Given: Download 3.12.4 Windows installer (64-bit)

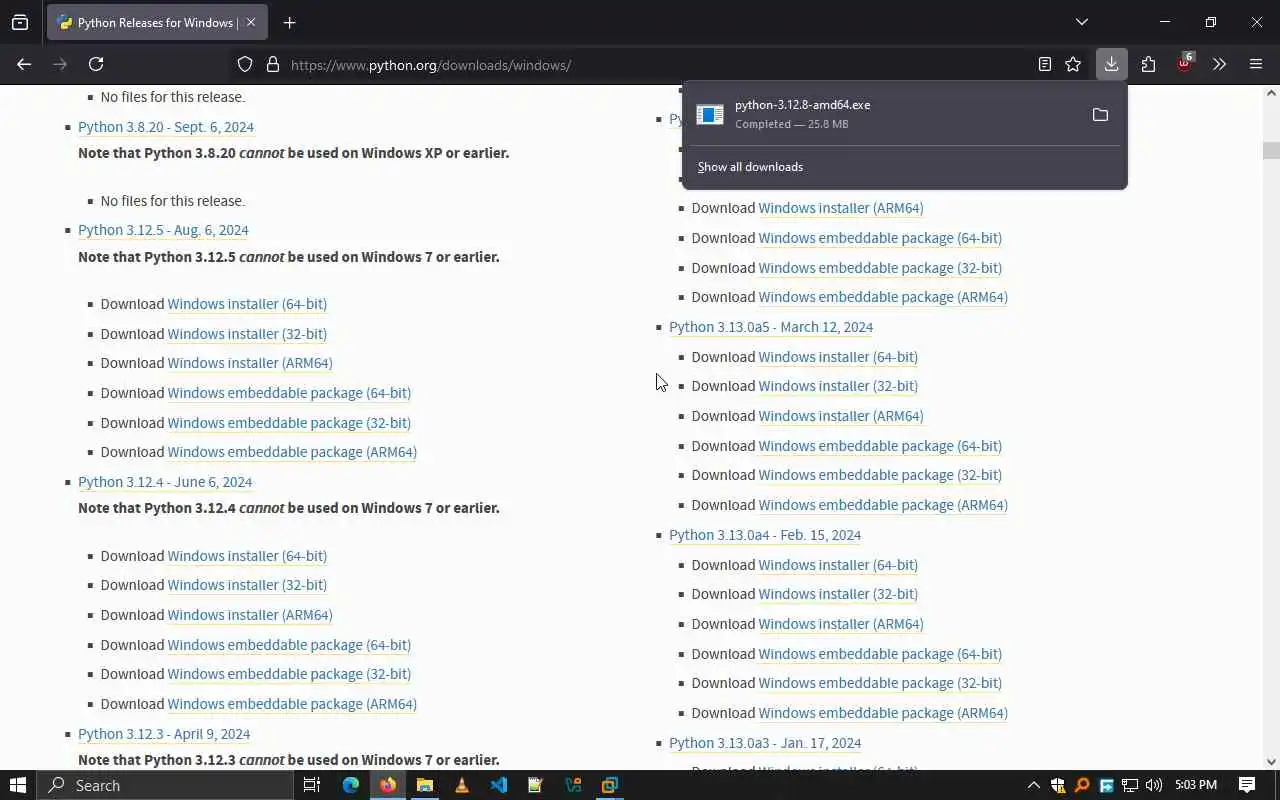Looking at the screenshot, I should tap(247, 556).
